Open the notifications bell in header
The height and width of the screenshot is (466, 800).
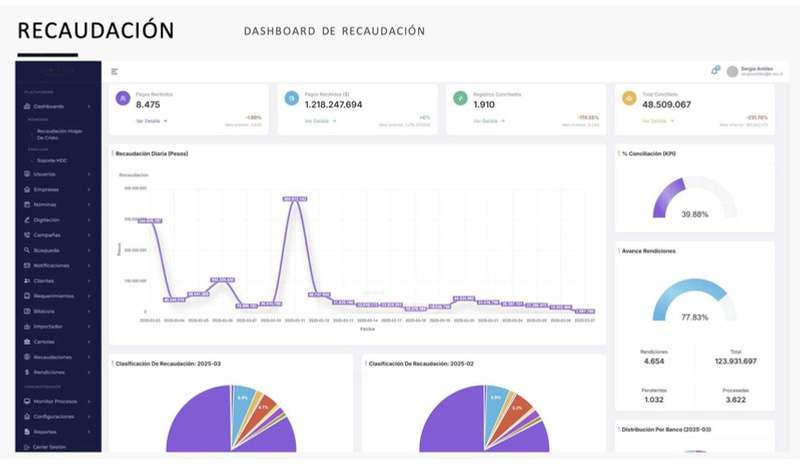click(715, 71)
